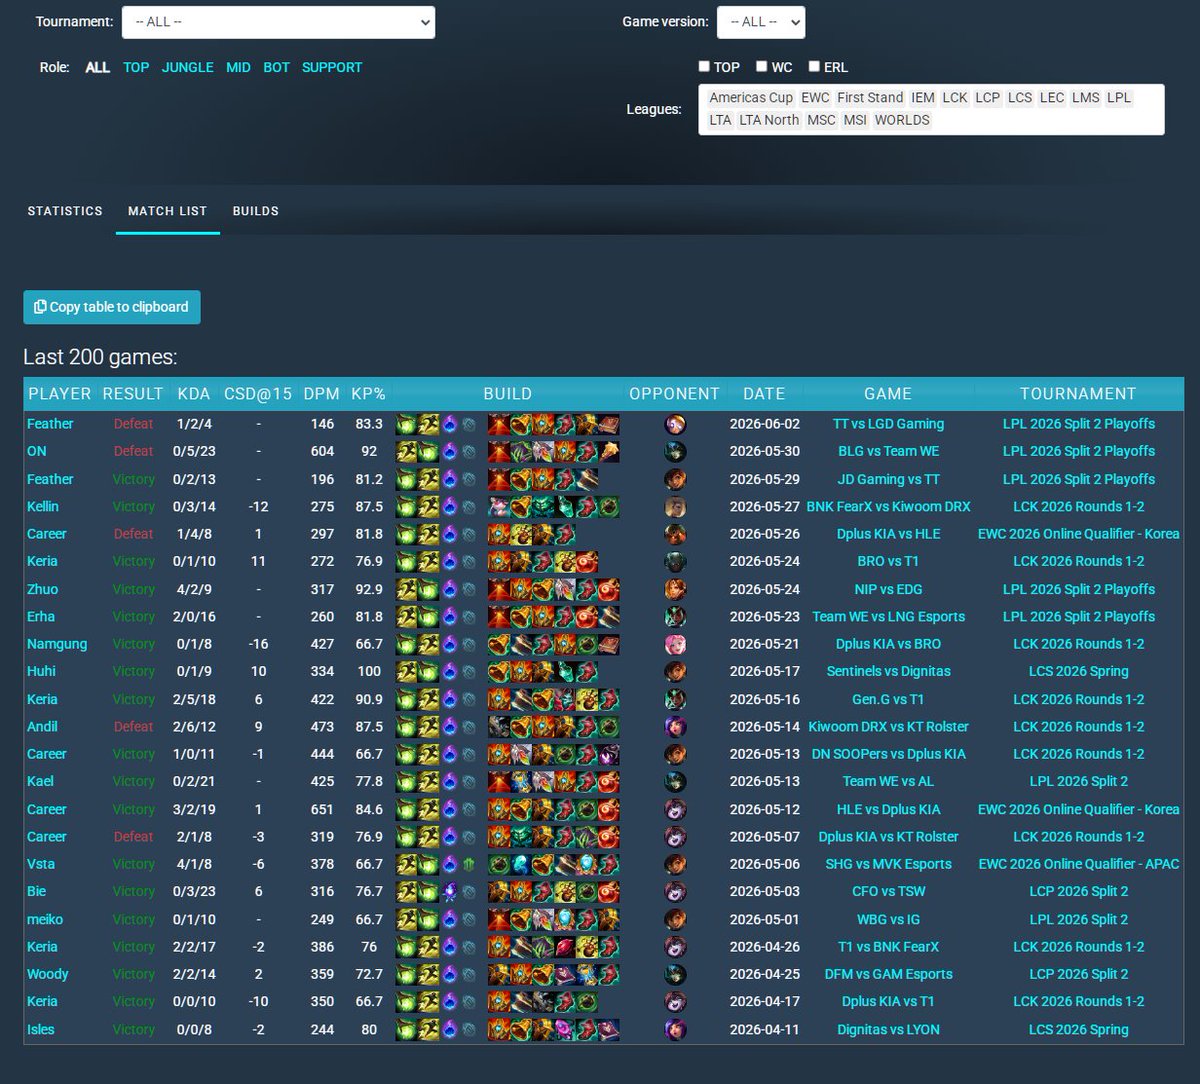The height and width of the screenshot is (1084, 1200).
Task: Open the BLG vs Team WE game link
Action: (888, 451)
